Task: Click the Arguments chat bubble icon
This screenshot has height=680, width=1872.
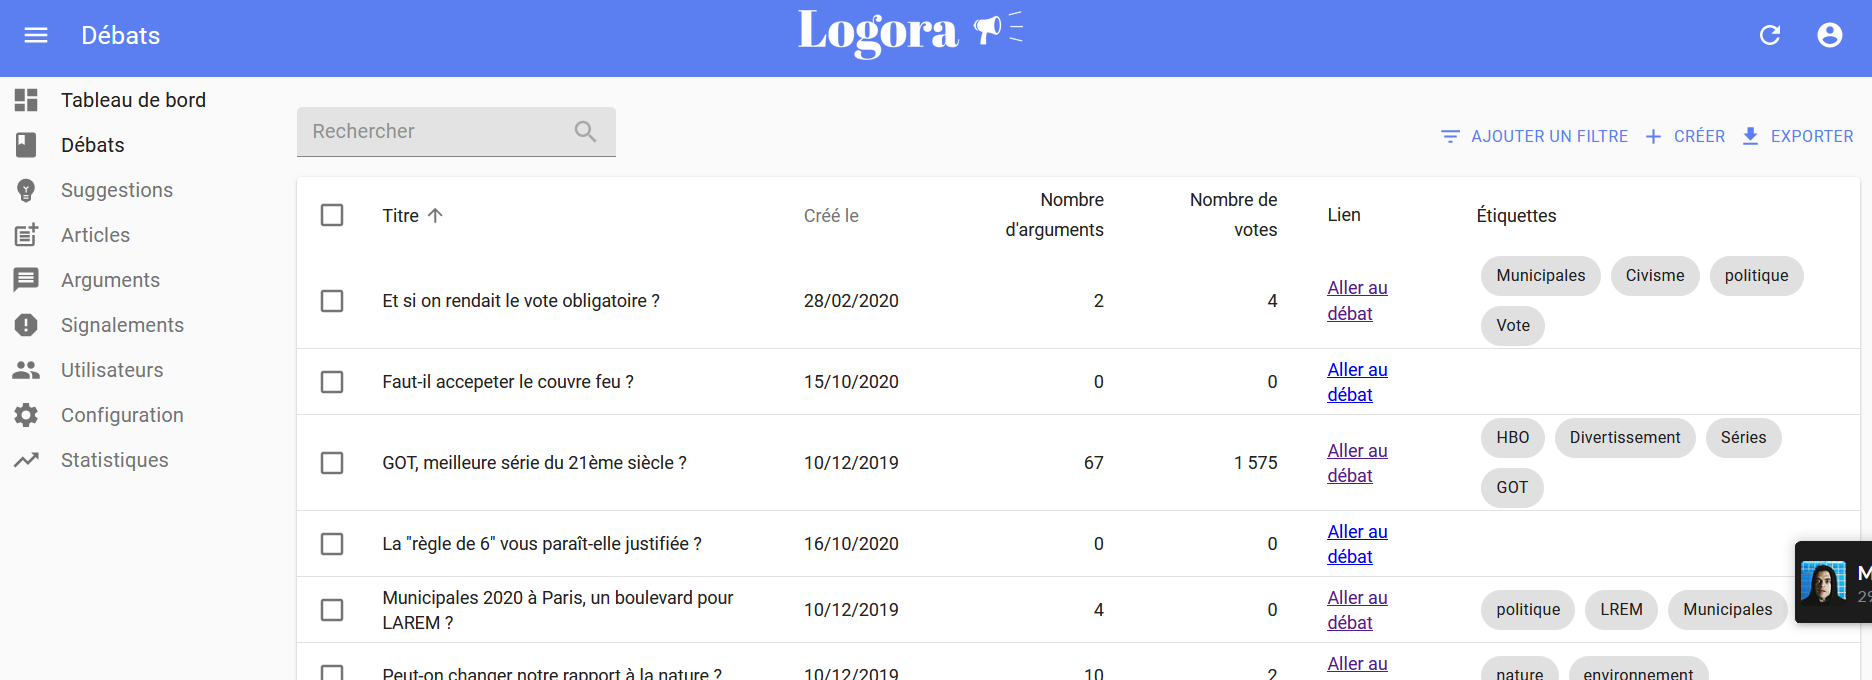Action: [26, 280]
